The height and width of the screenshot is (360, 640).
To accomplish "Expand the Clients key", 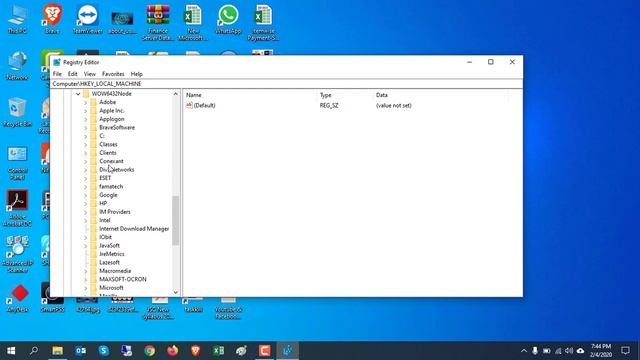I will [86, 153].
